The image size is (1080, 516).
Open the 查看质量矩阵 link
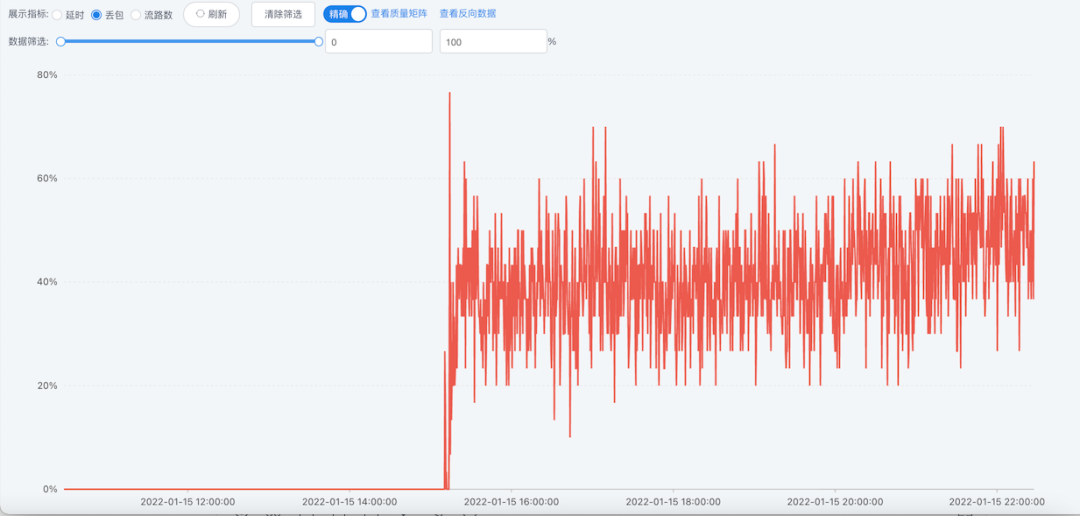[x=401, y=14]
